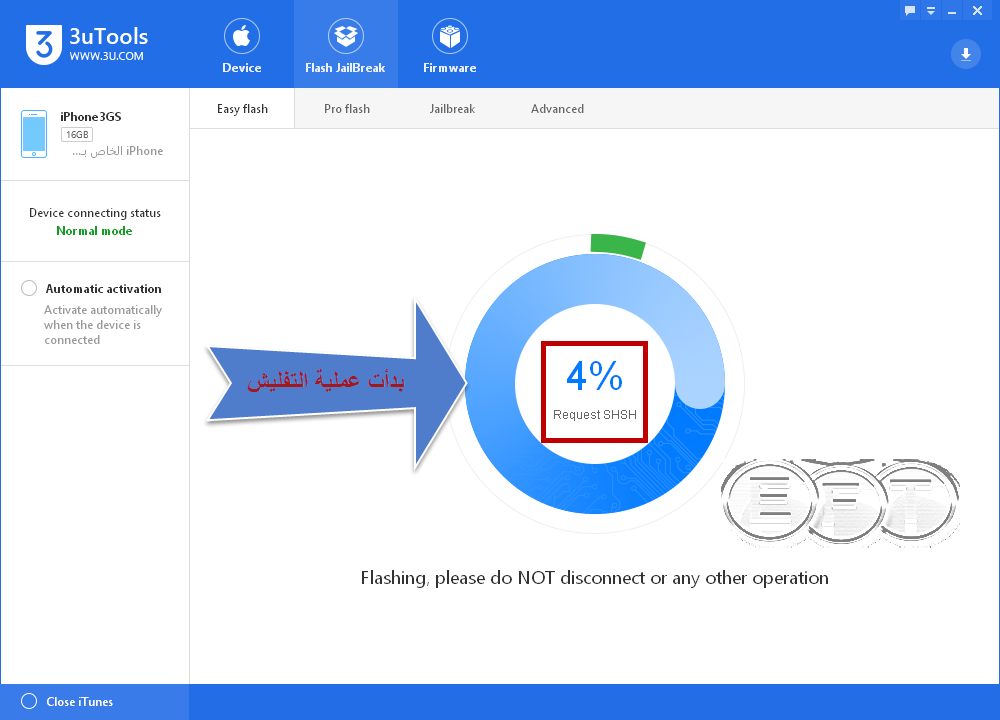Click the 3uTools shield logo
This screenshot has width=1000, height=720.
(x=44, y=45)
